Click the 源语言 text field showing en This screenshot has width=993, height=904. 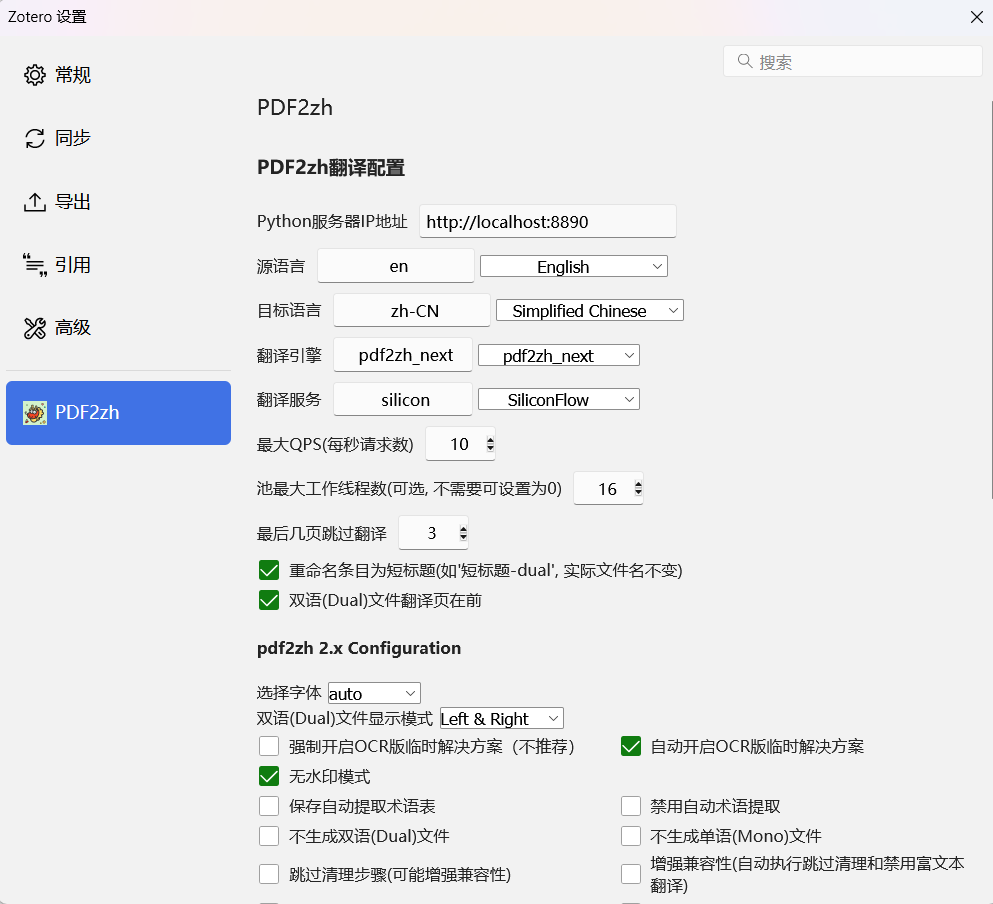coord(396,266)
